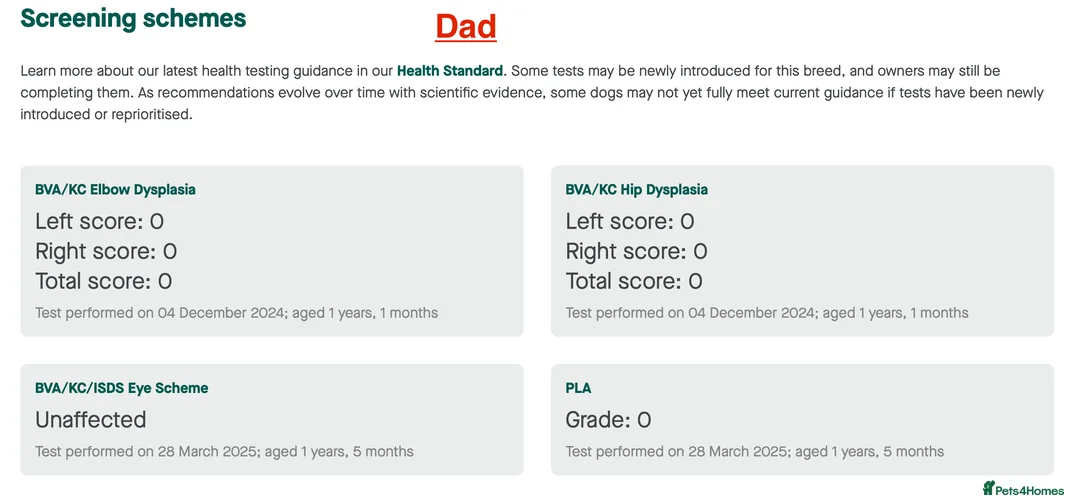The width and height of the screenshot is (1080, 504).
Task: Click the PLA card title
Action: coord(578,388)
